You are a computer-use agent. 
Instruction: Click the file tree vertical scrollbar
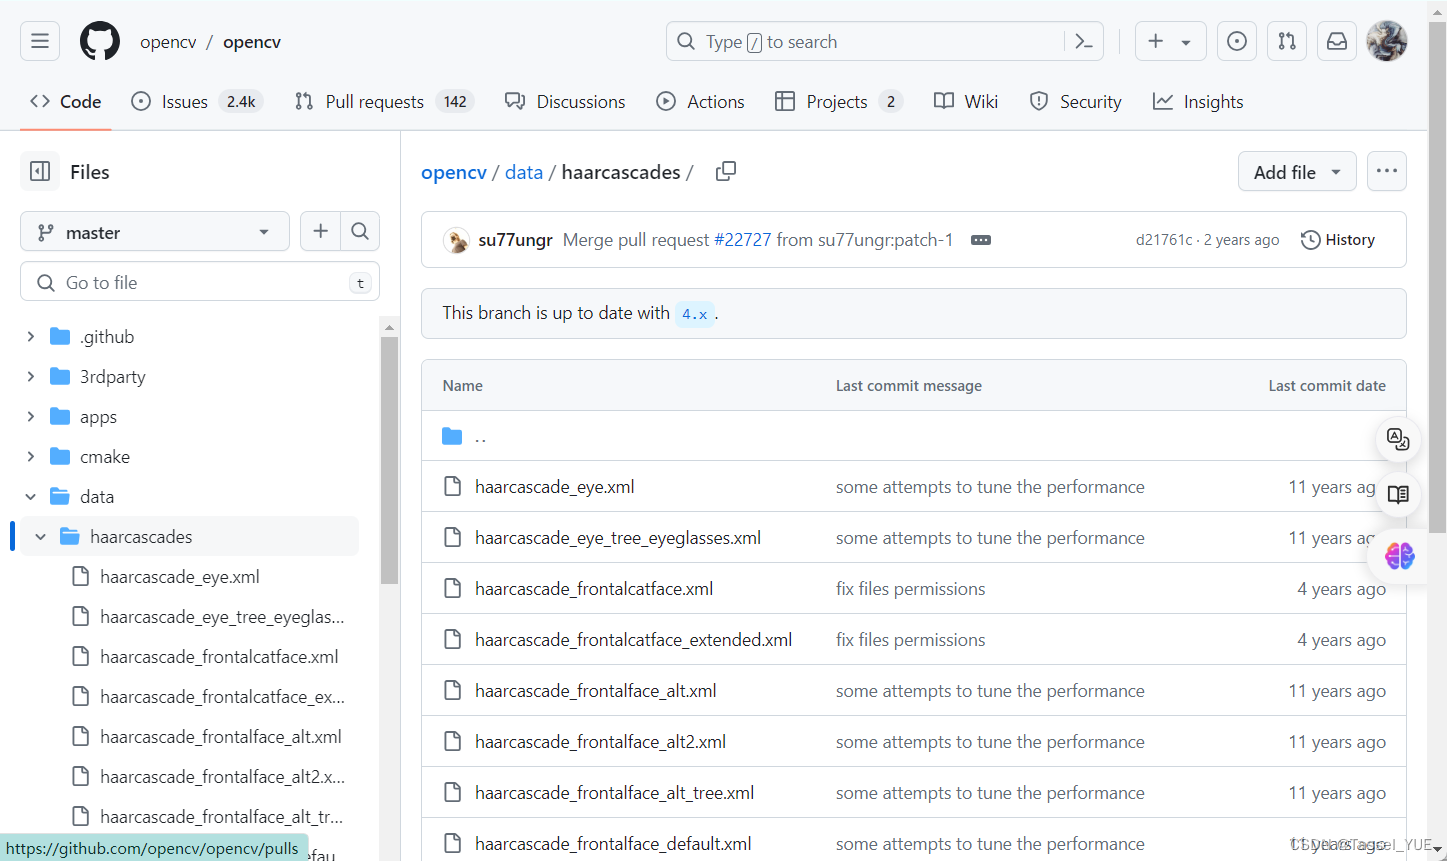(x=390, y=460)
